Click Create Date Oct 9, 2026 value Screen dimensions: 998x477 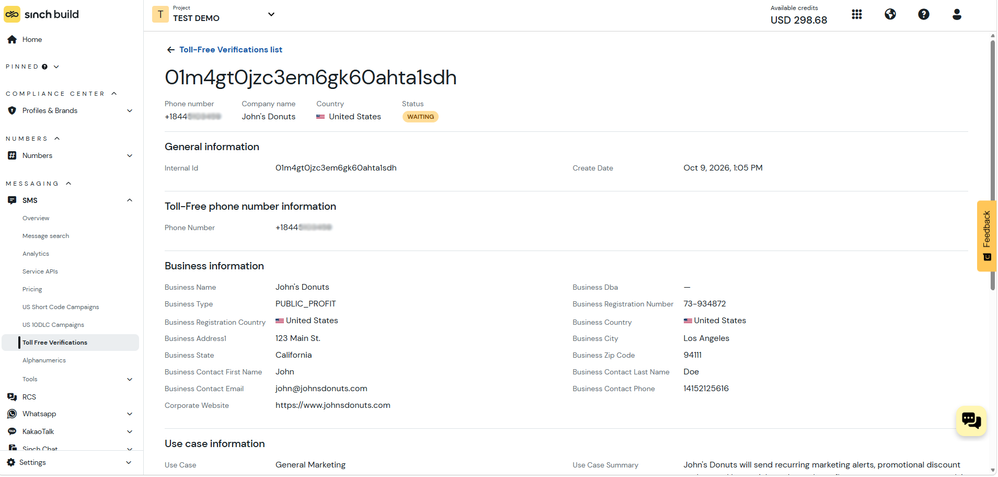(723, 168)
